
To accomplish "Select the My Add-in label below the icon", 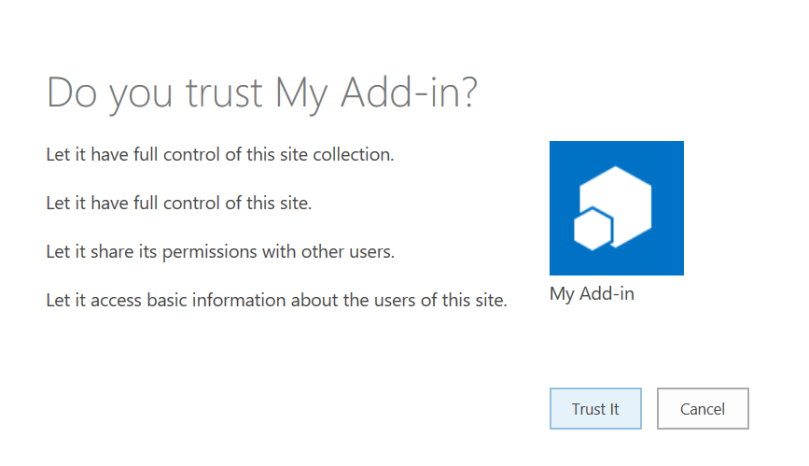I will [592, 295].
